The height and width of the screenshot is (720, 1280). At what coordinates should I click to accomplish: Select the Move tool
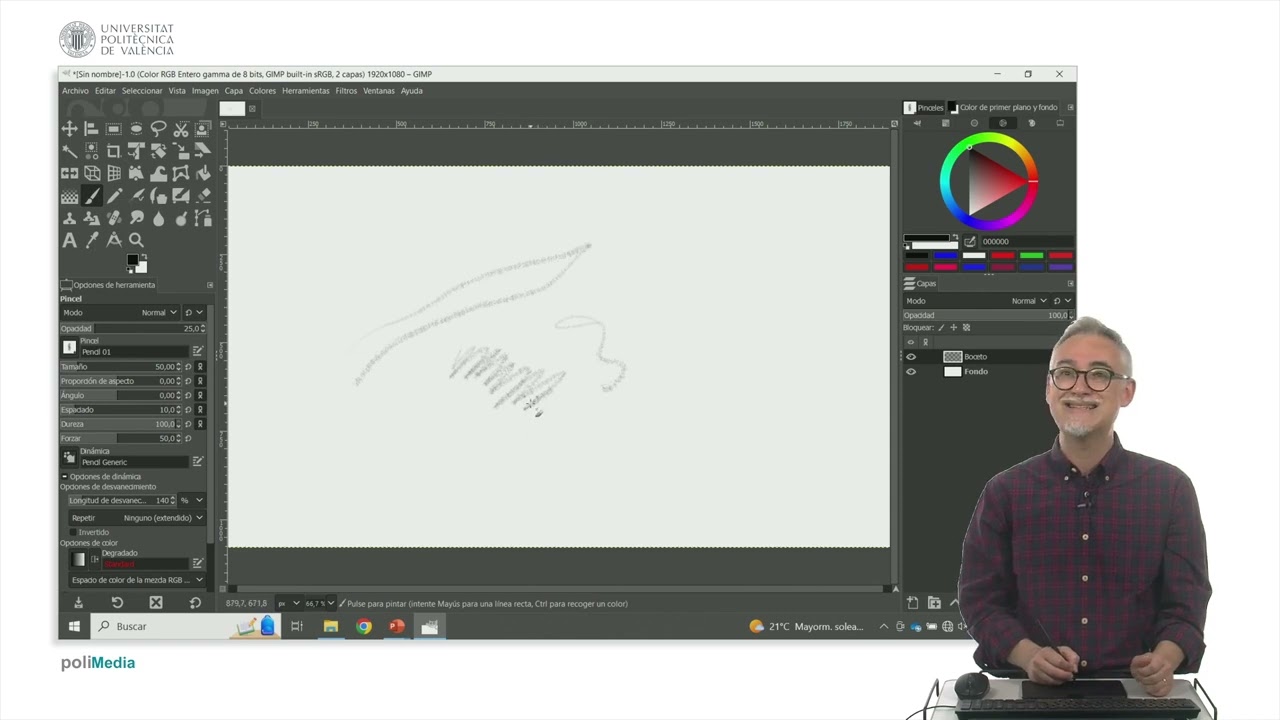click(x=69, y=129)
